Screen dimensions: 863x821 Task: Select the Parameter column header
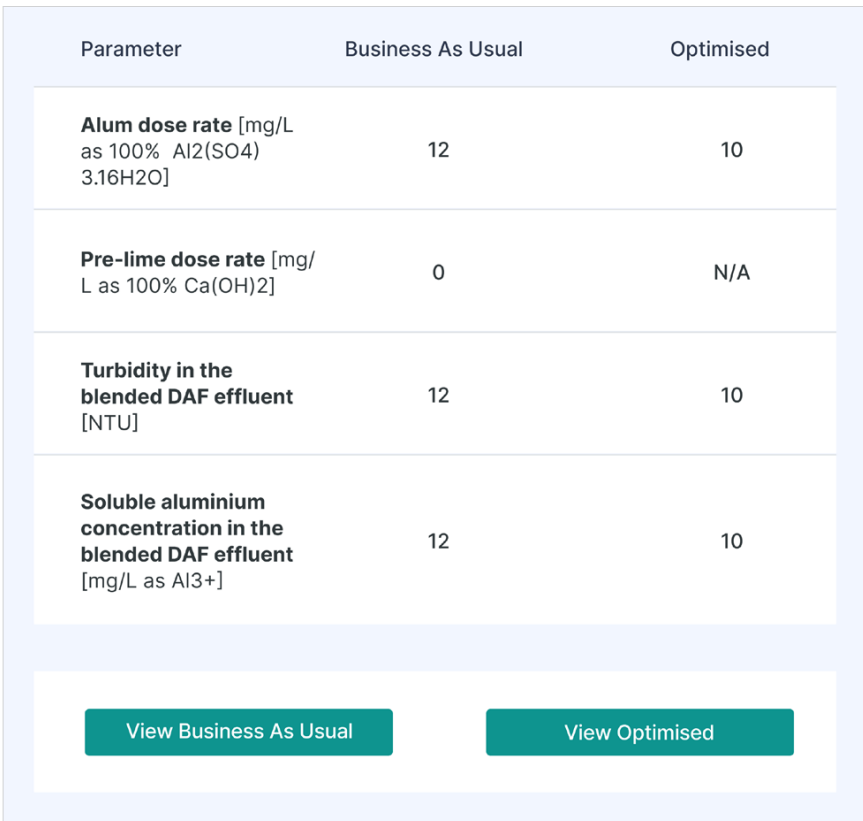pos(131,49)
